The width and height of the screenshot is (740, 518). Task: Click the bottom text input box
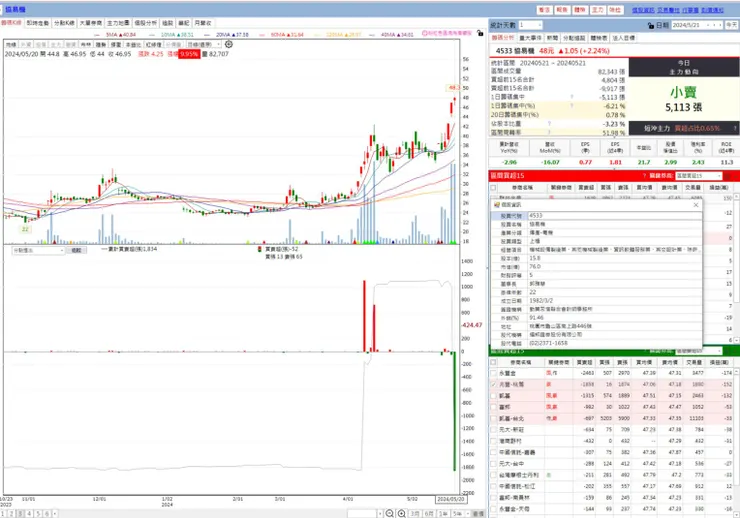(362, 514)
